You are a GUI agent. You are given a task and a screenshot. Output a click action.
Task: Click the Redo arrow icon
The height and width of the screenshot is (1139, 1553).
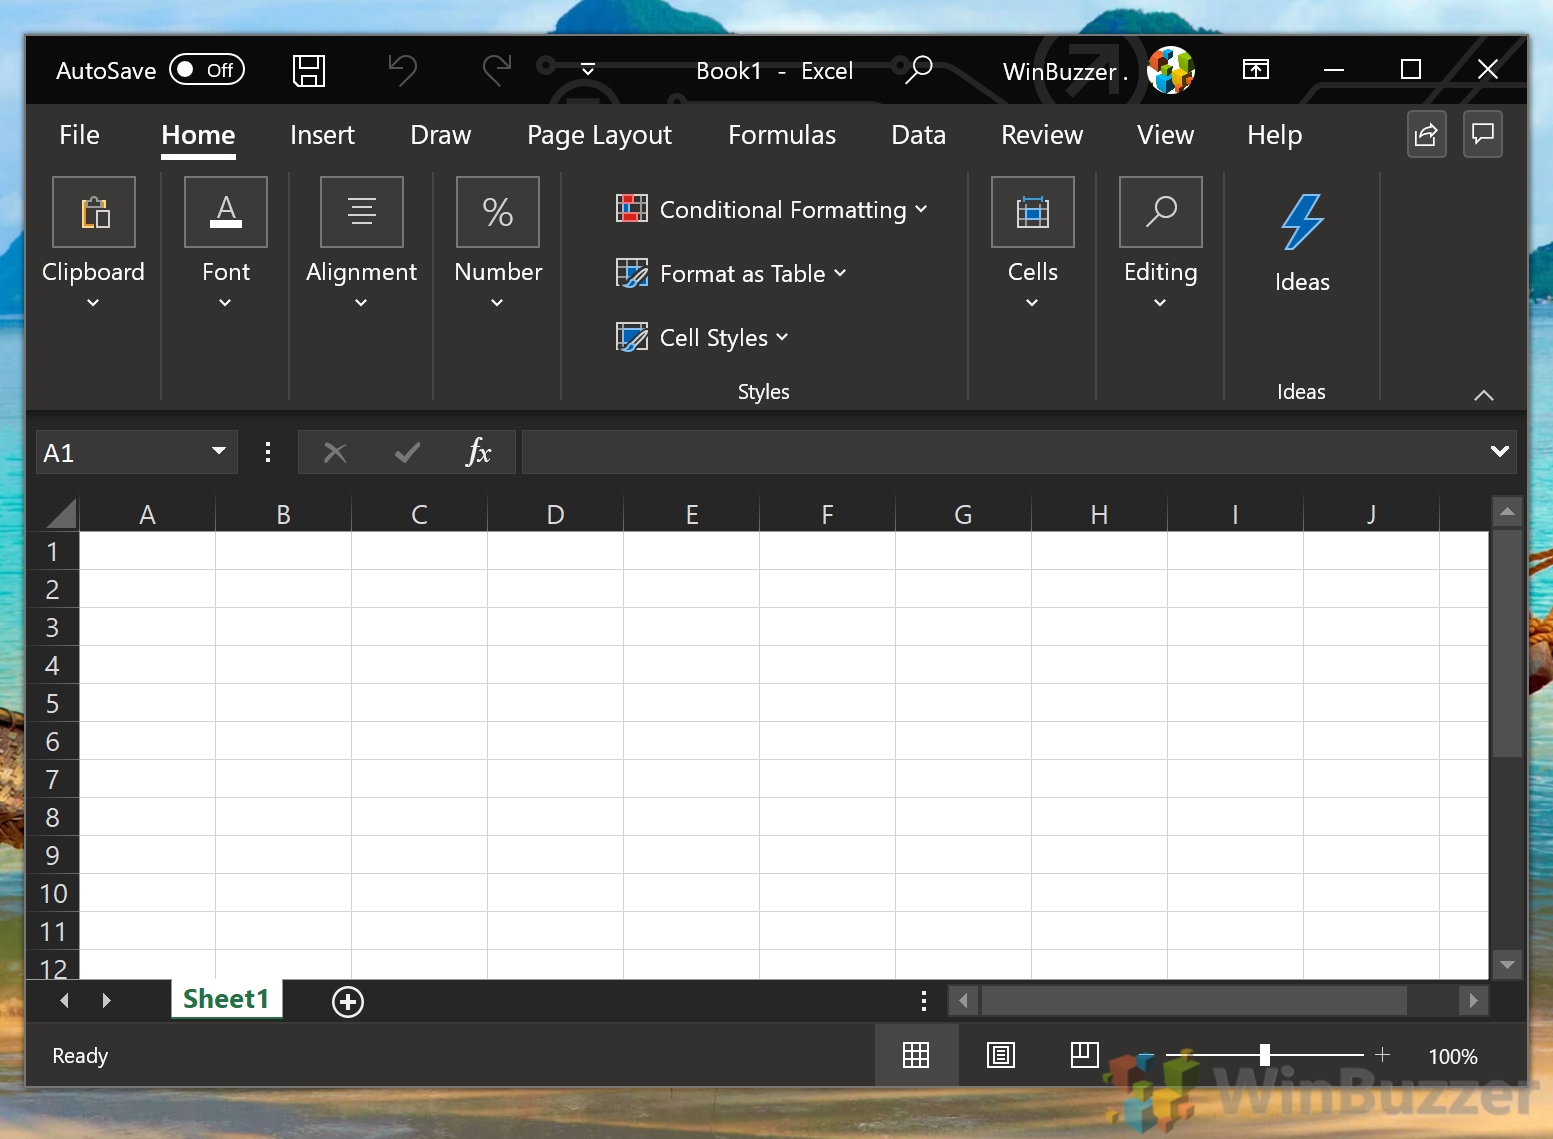click(x=496, y=70)
